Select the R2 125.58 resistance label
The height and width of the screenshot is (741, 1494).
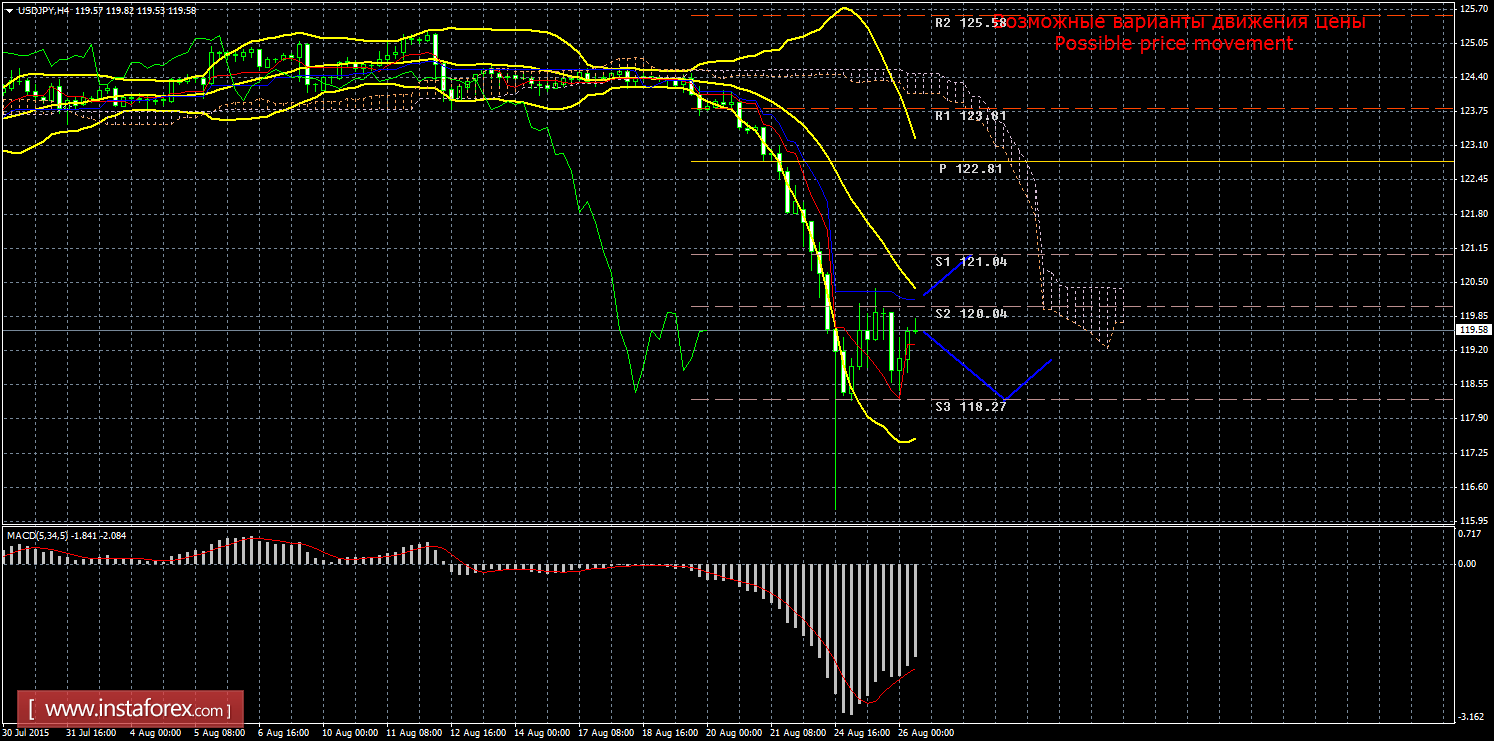pyautogui.click(x=970, y=22)
